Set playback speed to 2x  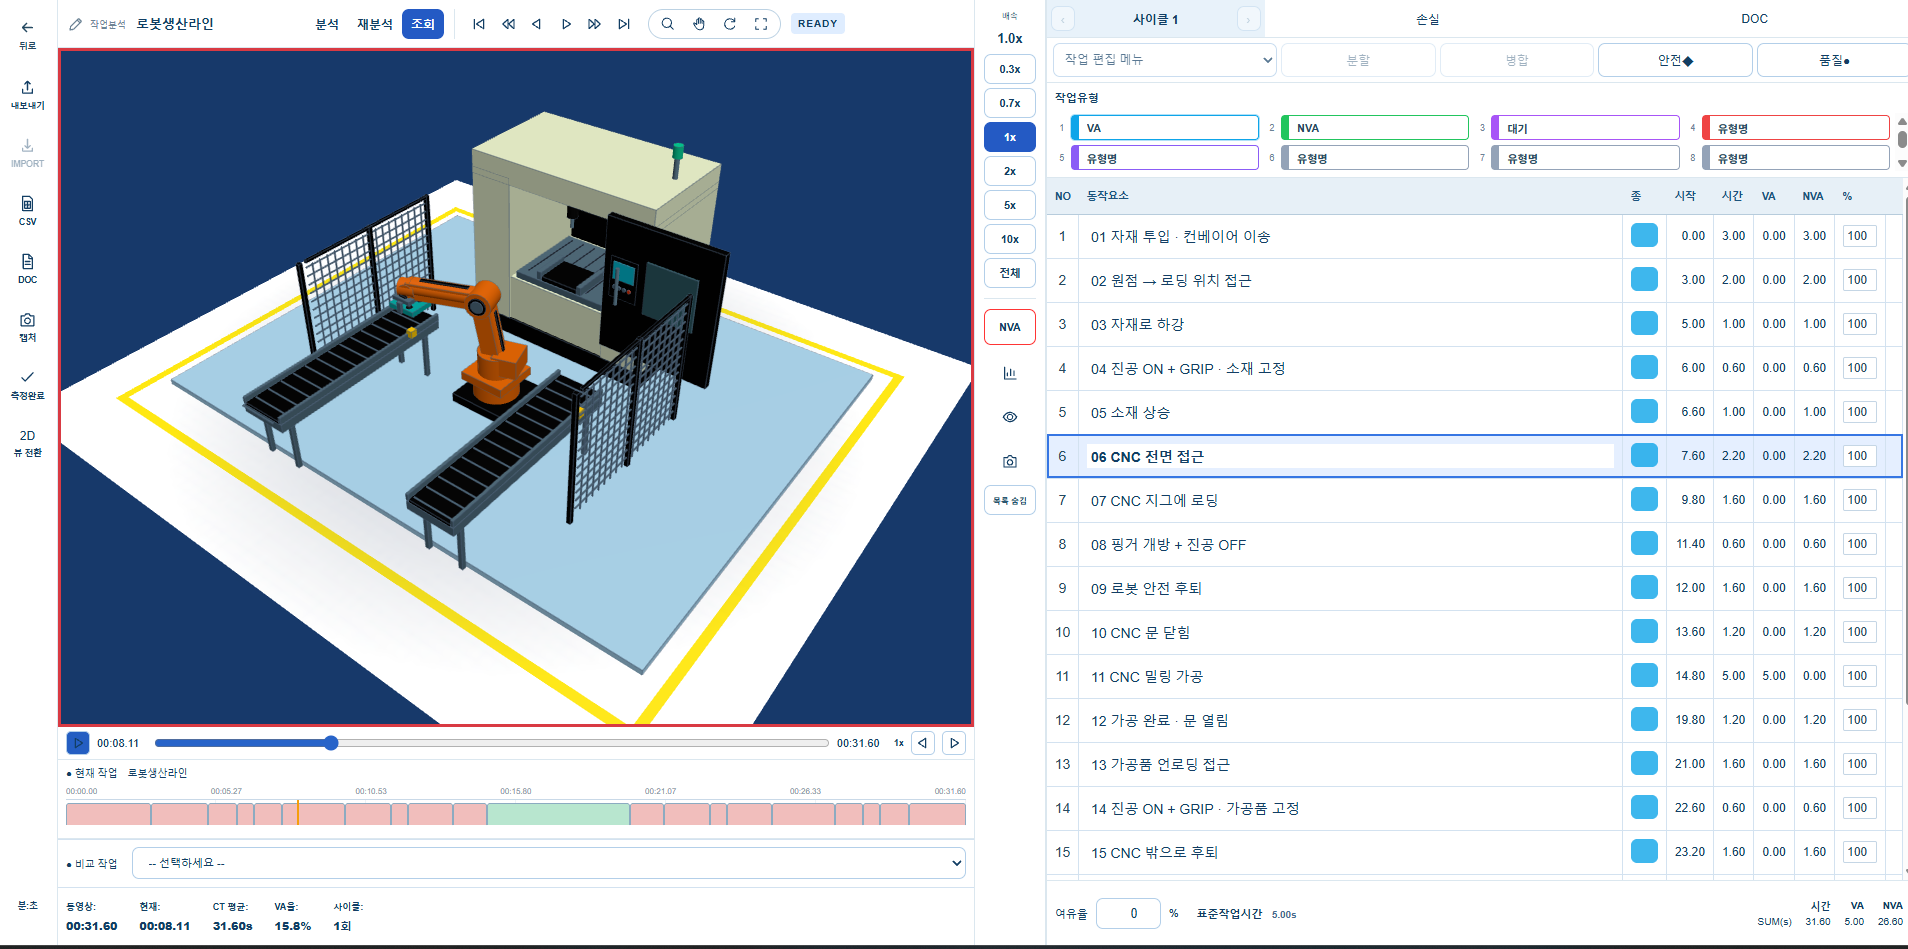tap(1010, 171)
